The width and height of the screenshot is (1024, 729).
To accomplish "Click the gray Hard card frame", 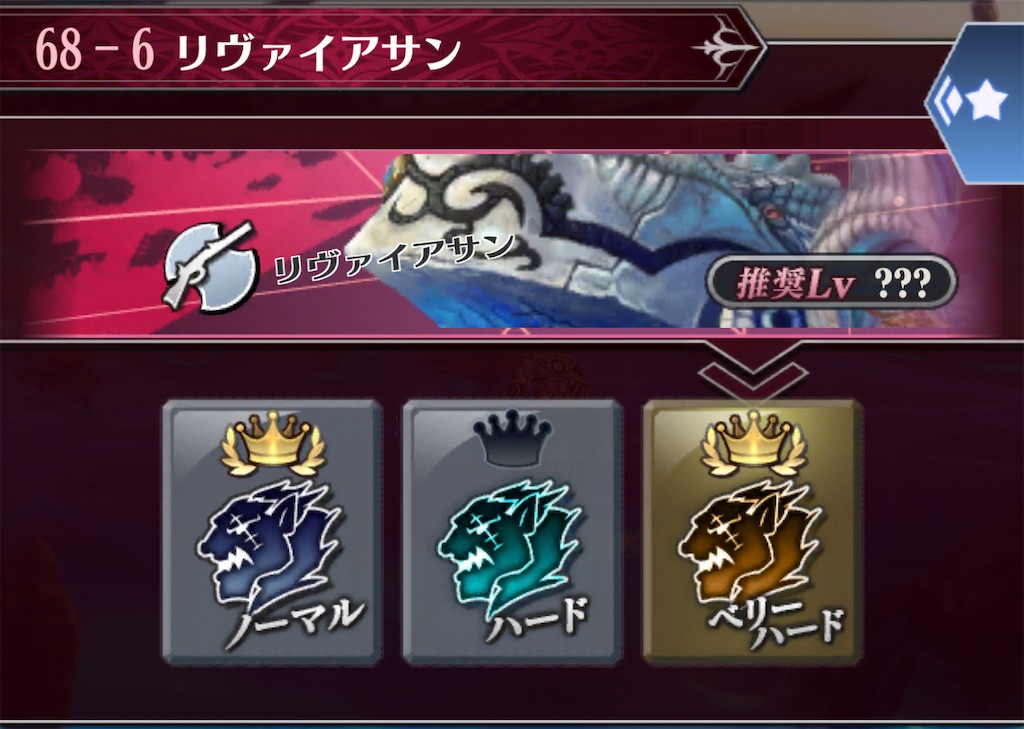I will point(511,532).
